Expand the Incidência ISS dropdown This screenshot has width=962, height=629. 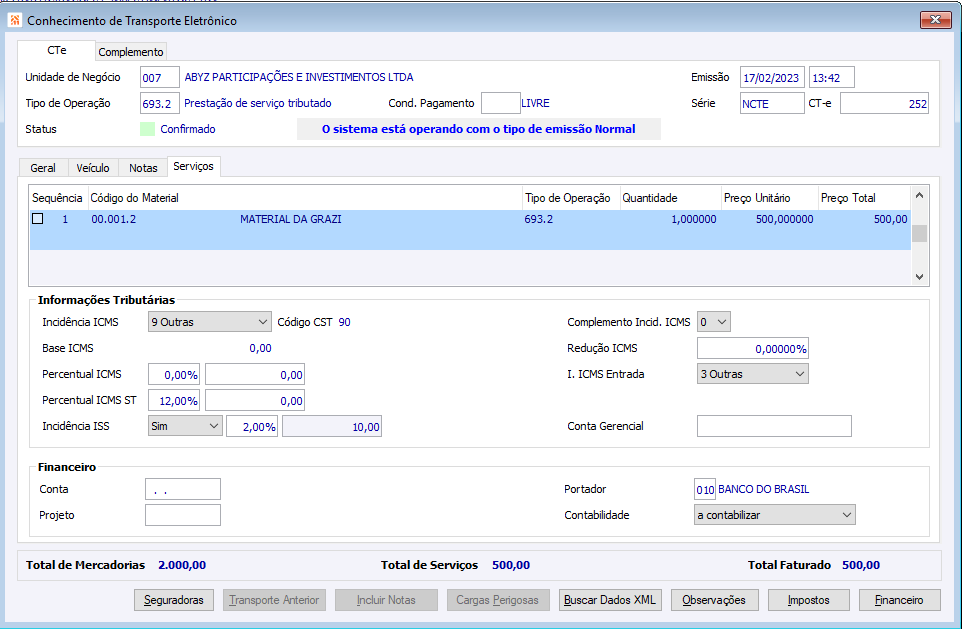tap(185, 426)
